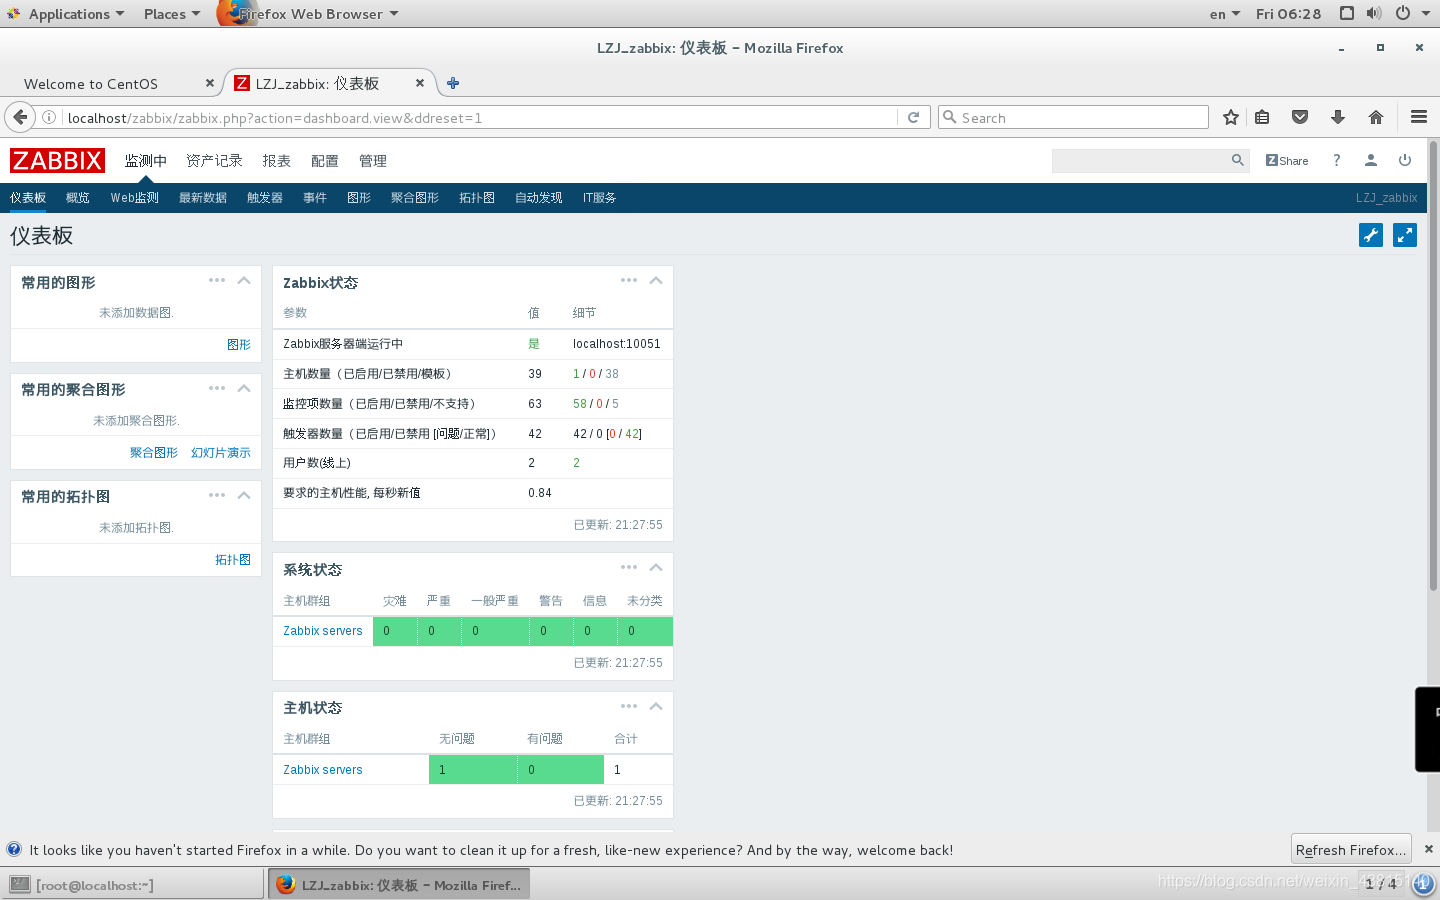Viewport: 1440px width, 900px height.
Task: Close the LZJ_zabbix browser tab
Action: (420, 83)
